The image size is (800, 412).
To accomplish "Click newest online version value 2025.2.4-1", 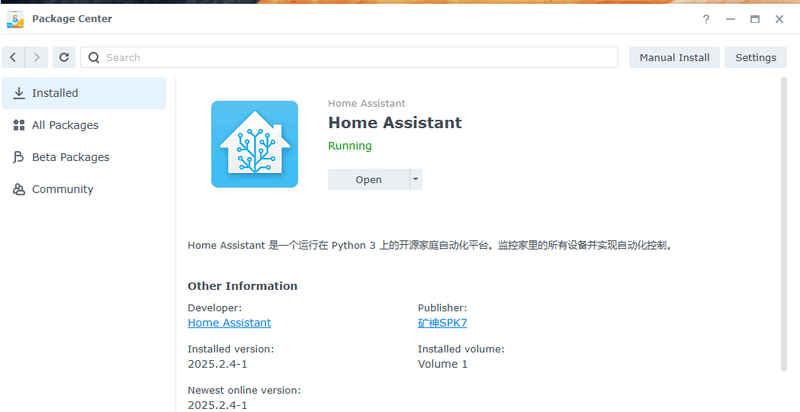I will pyautogui.click(x=217, y=405).
